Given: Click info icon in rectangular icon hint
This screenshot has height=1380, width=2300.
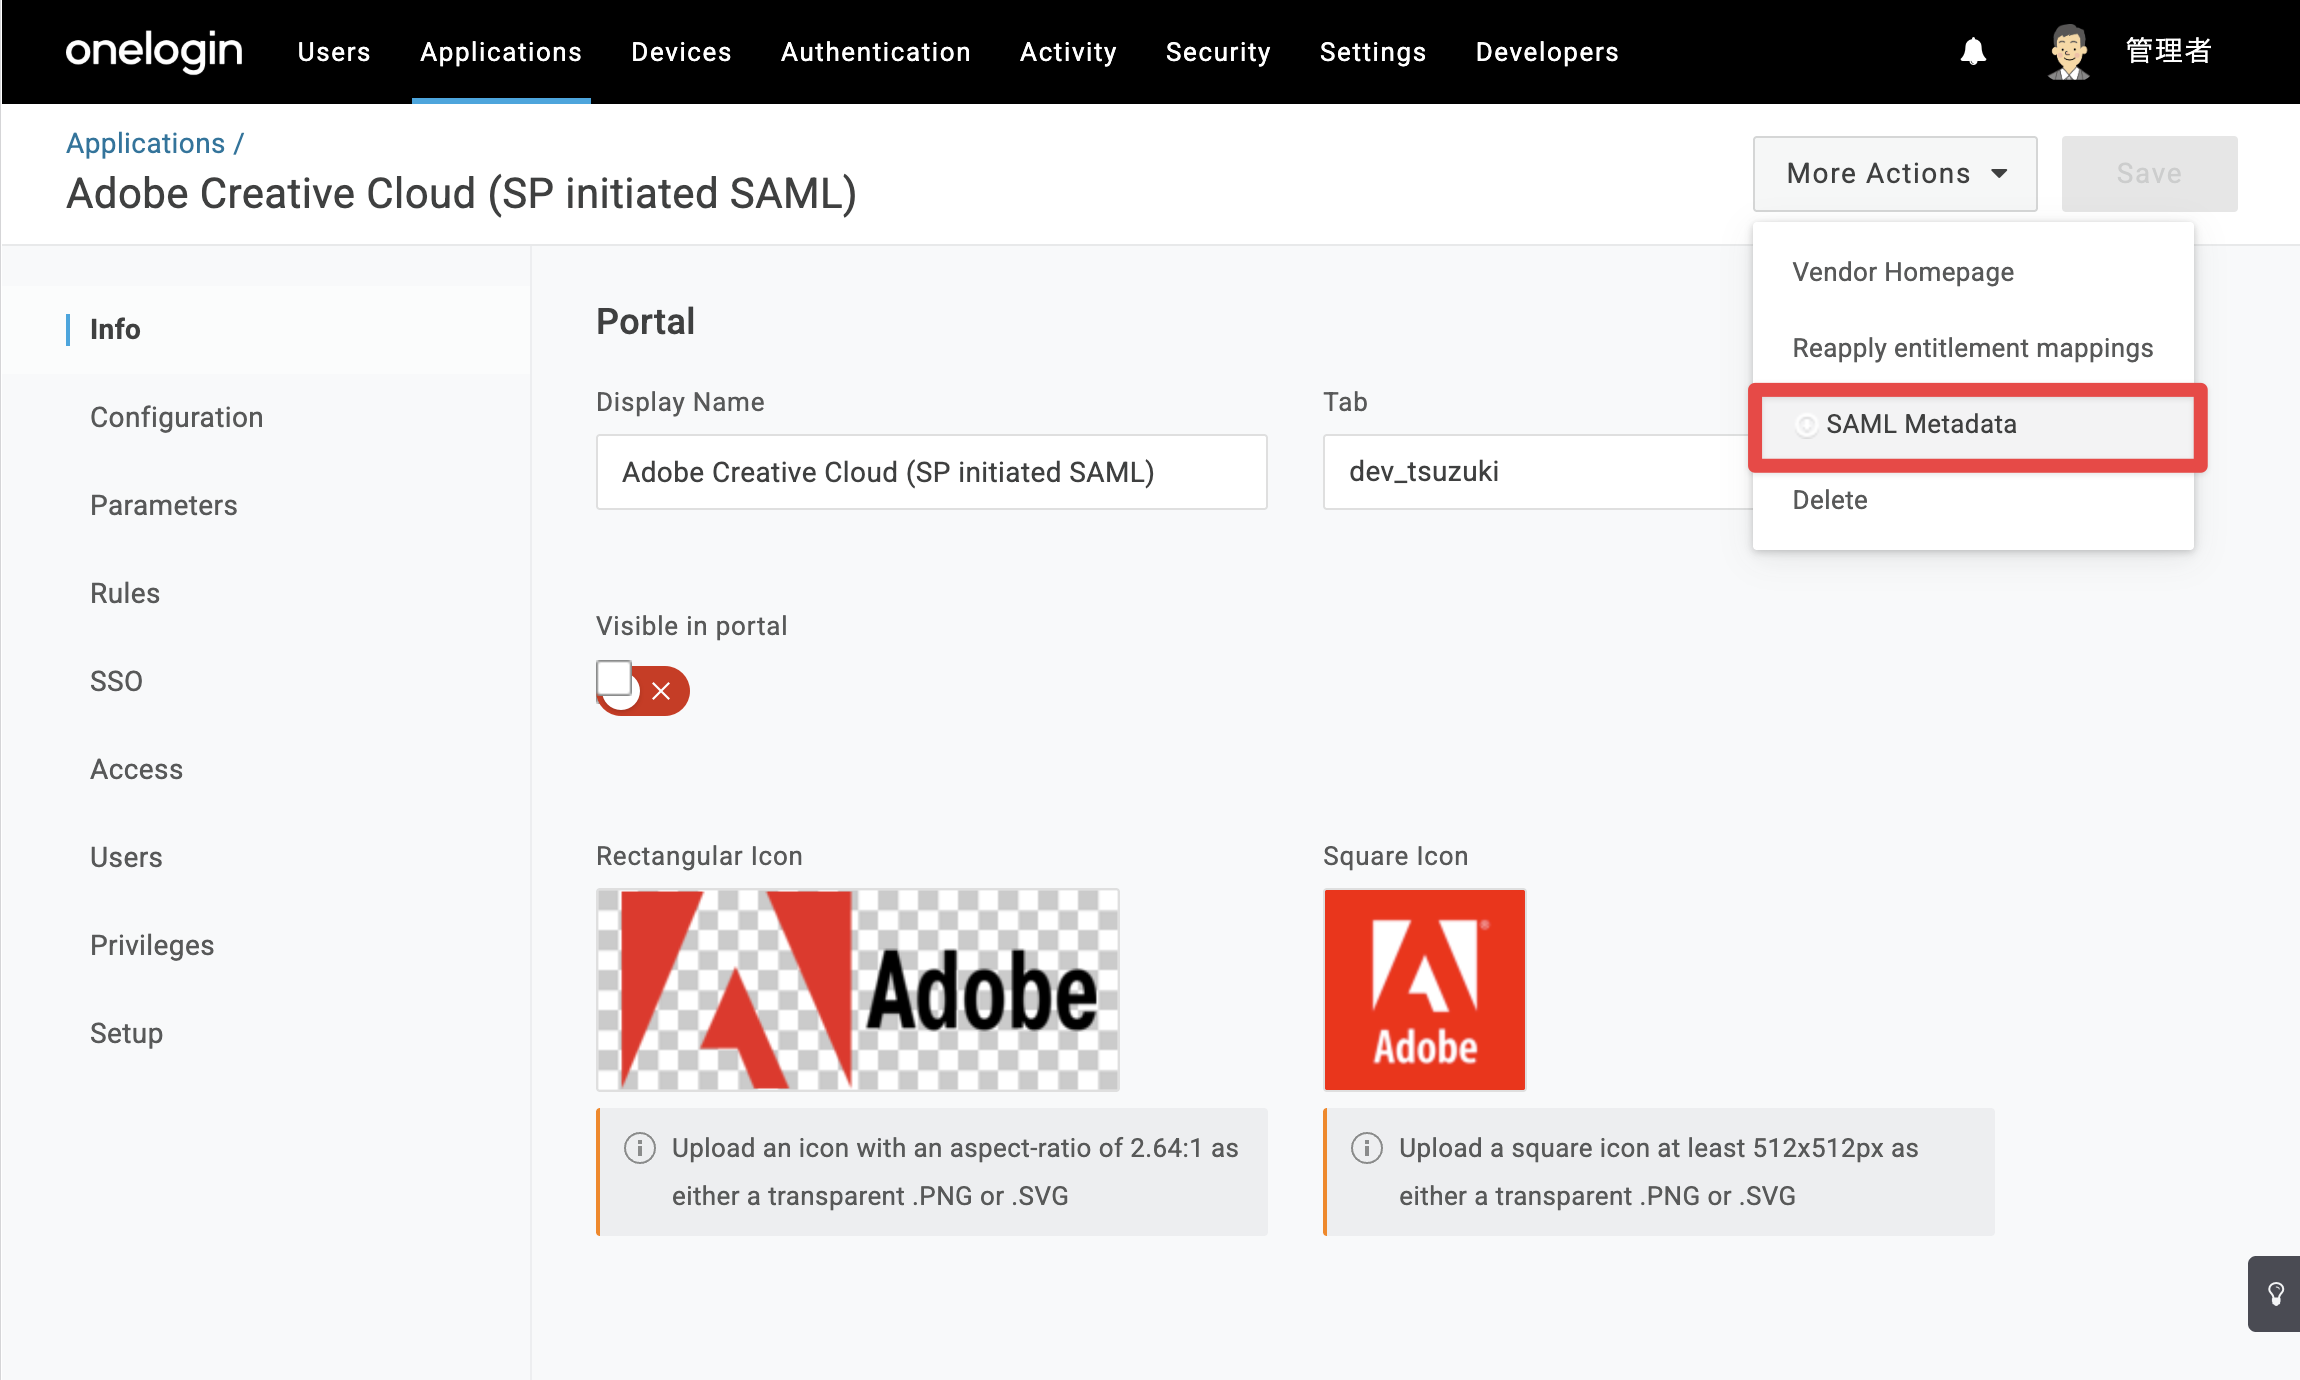Looking at the screenshot, I should pos(640,1148).
